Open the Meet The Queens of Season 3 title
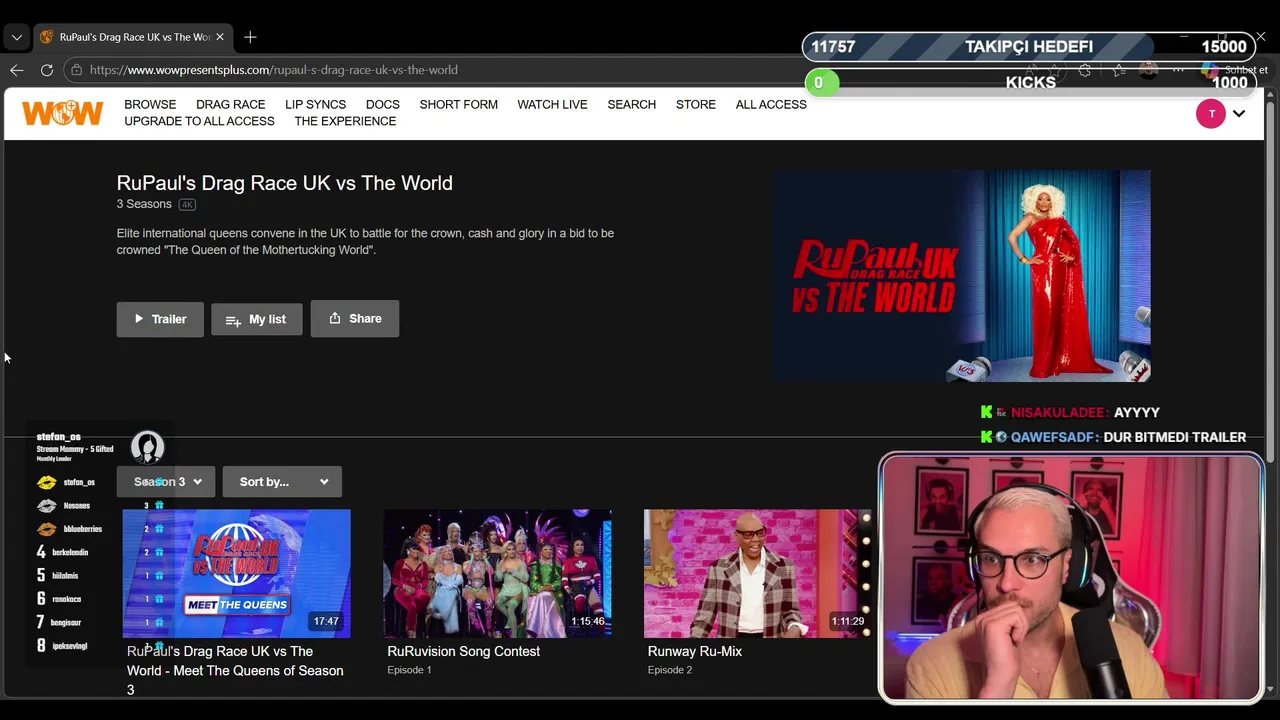Viewport: 1280px width, 720px height. [235, 670]
